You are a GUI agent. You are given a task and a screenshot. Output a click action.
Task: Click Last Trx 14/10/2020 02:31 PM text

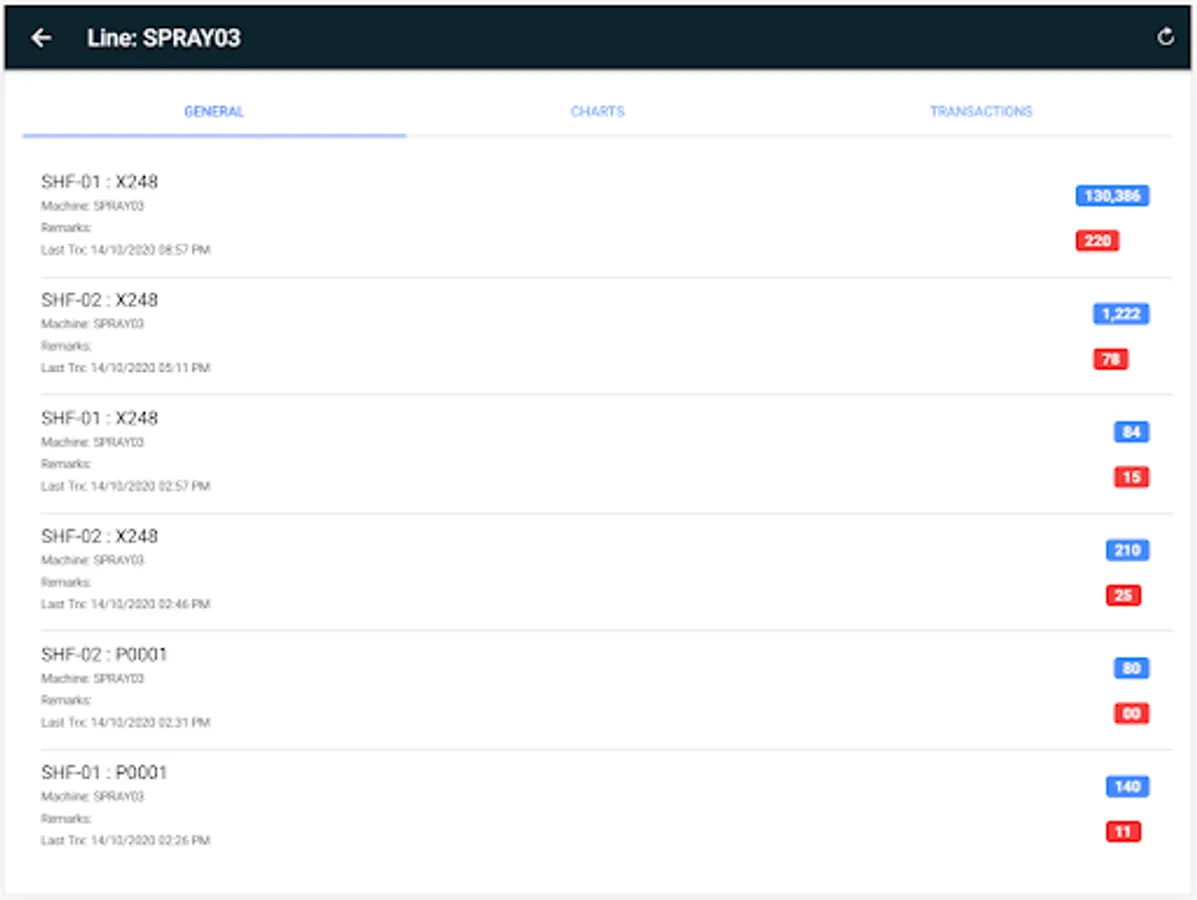point(125,722)
